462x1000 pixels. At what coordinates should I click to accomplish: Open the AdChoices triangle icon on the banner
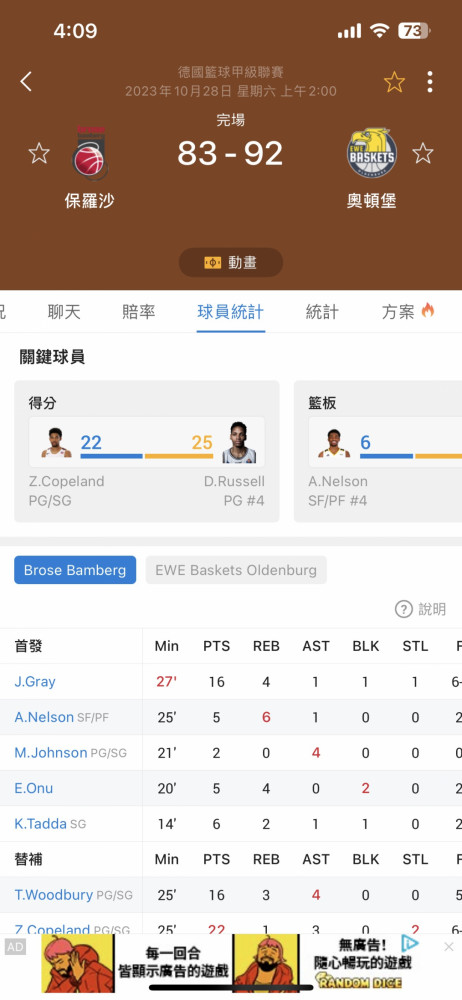click(x=410, y=943)
